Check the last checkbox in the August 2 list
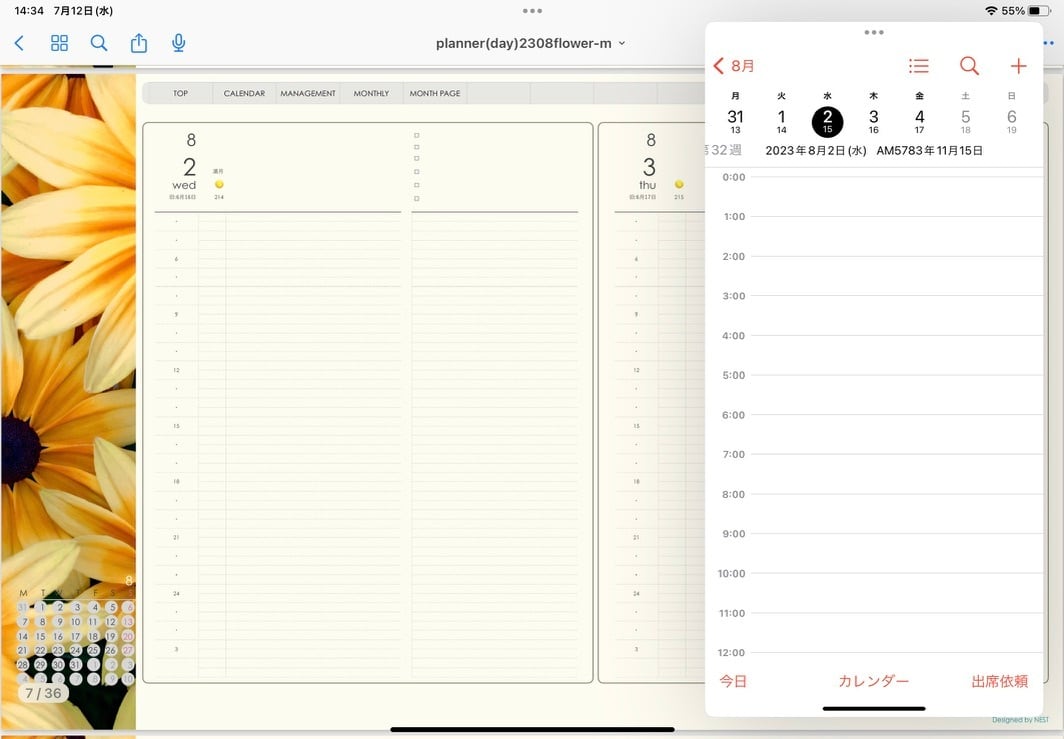This screenshot has height=739, width=1064. pos(416,198)
